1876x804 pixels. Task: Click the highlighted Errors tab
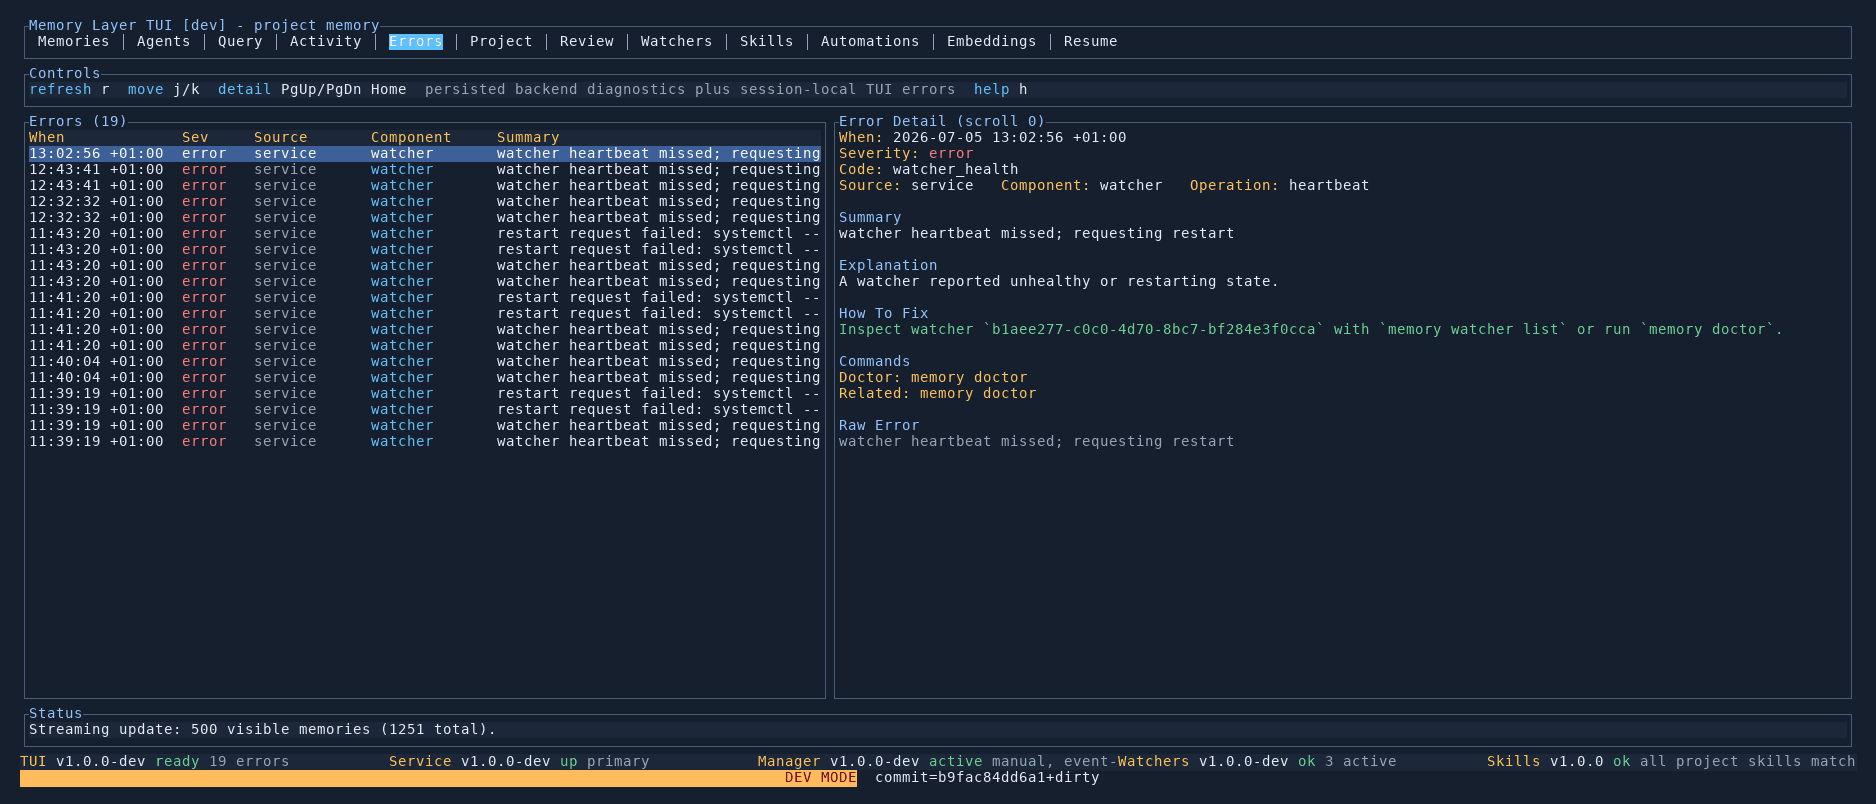coord(416,41)
